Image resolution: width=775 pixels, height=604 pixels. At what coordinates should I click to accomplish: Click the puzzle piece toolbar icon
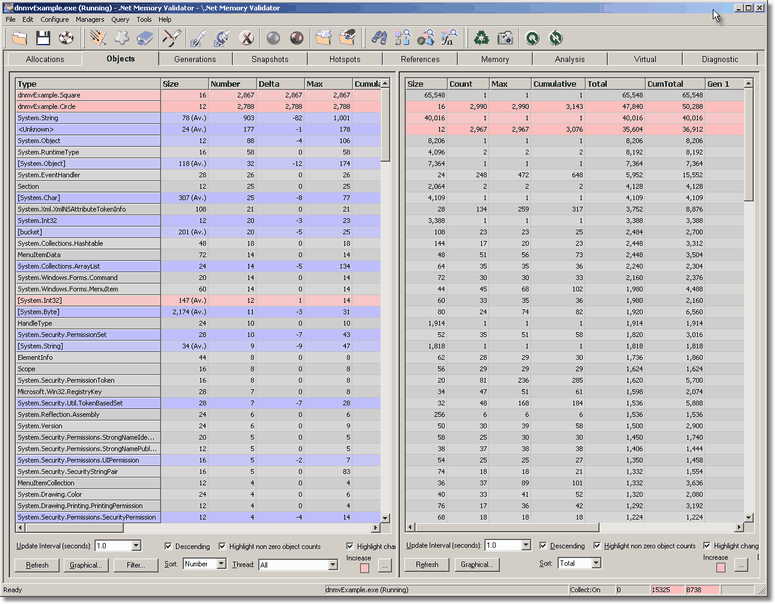coord(122,38)
